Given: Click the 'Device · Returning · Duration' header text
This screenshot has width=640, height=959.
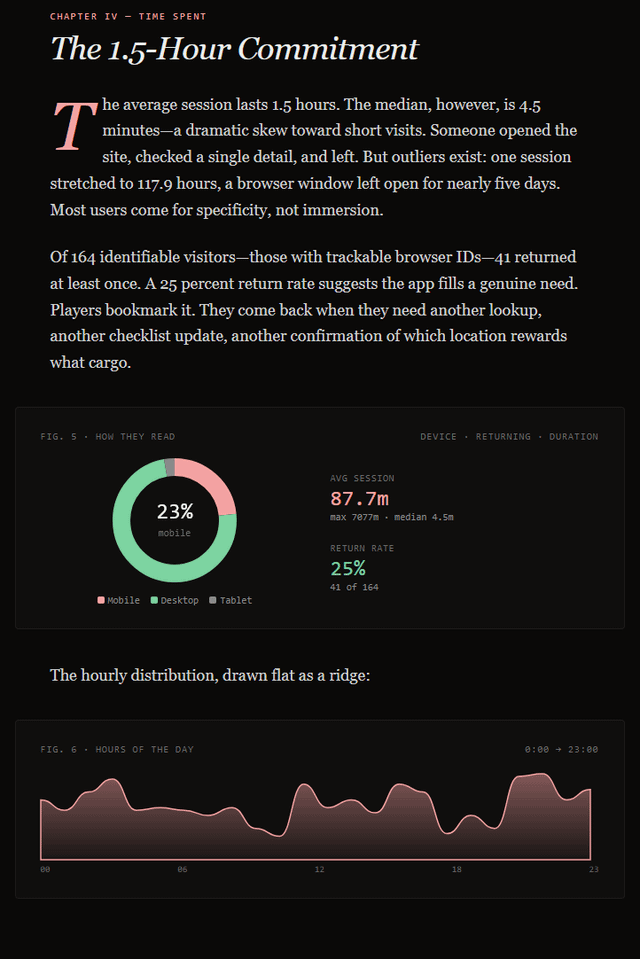Looking at the screenshot, I should point(509,437).
